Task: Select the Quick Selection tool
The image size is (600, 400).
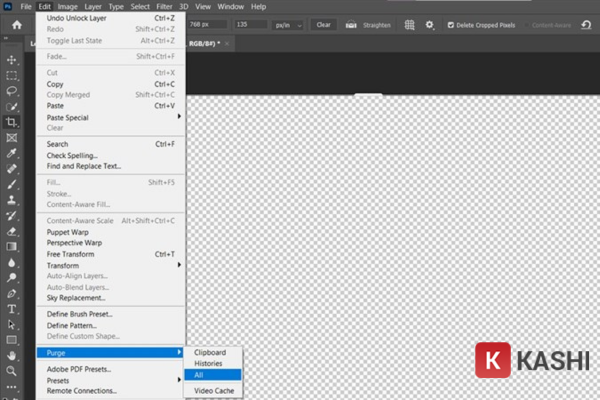Action: (x=11, y=107)
